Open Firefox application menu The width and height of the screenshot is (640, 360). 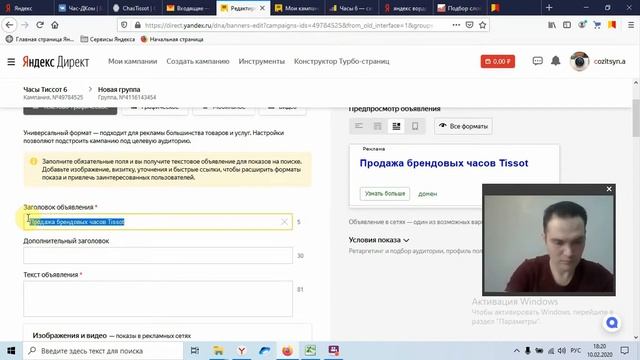[x=631, y=25]
